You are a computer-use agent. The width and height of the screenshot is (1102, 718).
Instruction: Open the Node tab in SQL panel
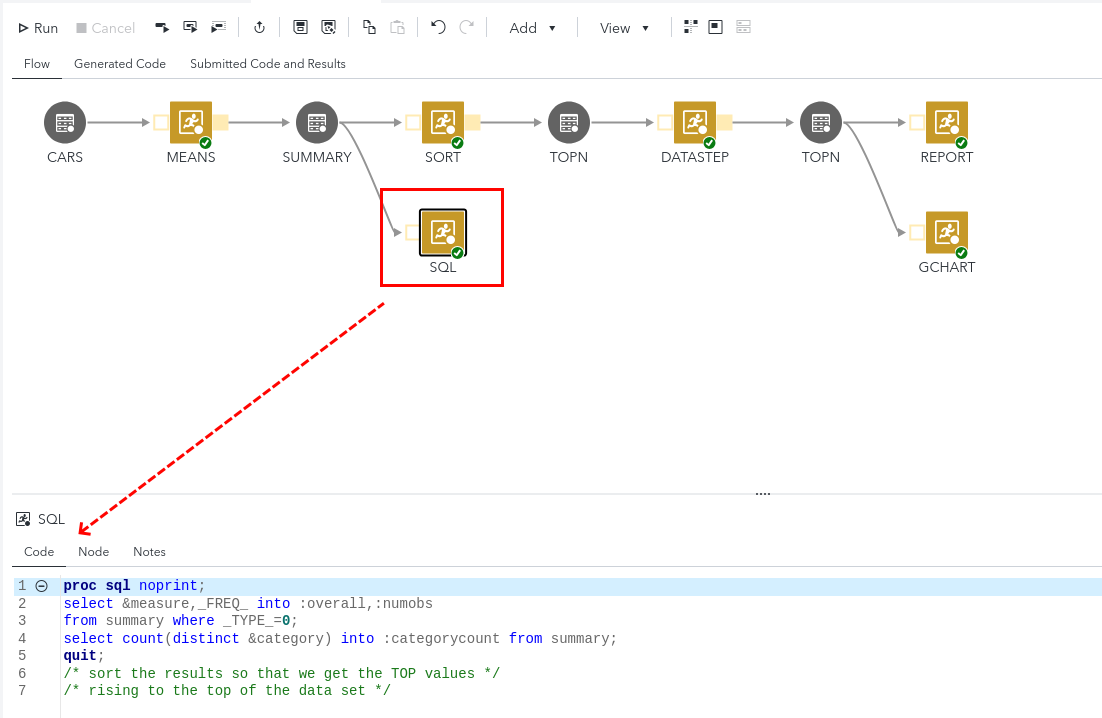pos(93,552)
